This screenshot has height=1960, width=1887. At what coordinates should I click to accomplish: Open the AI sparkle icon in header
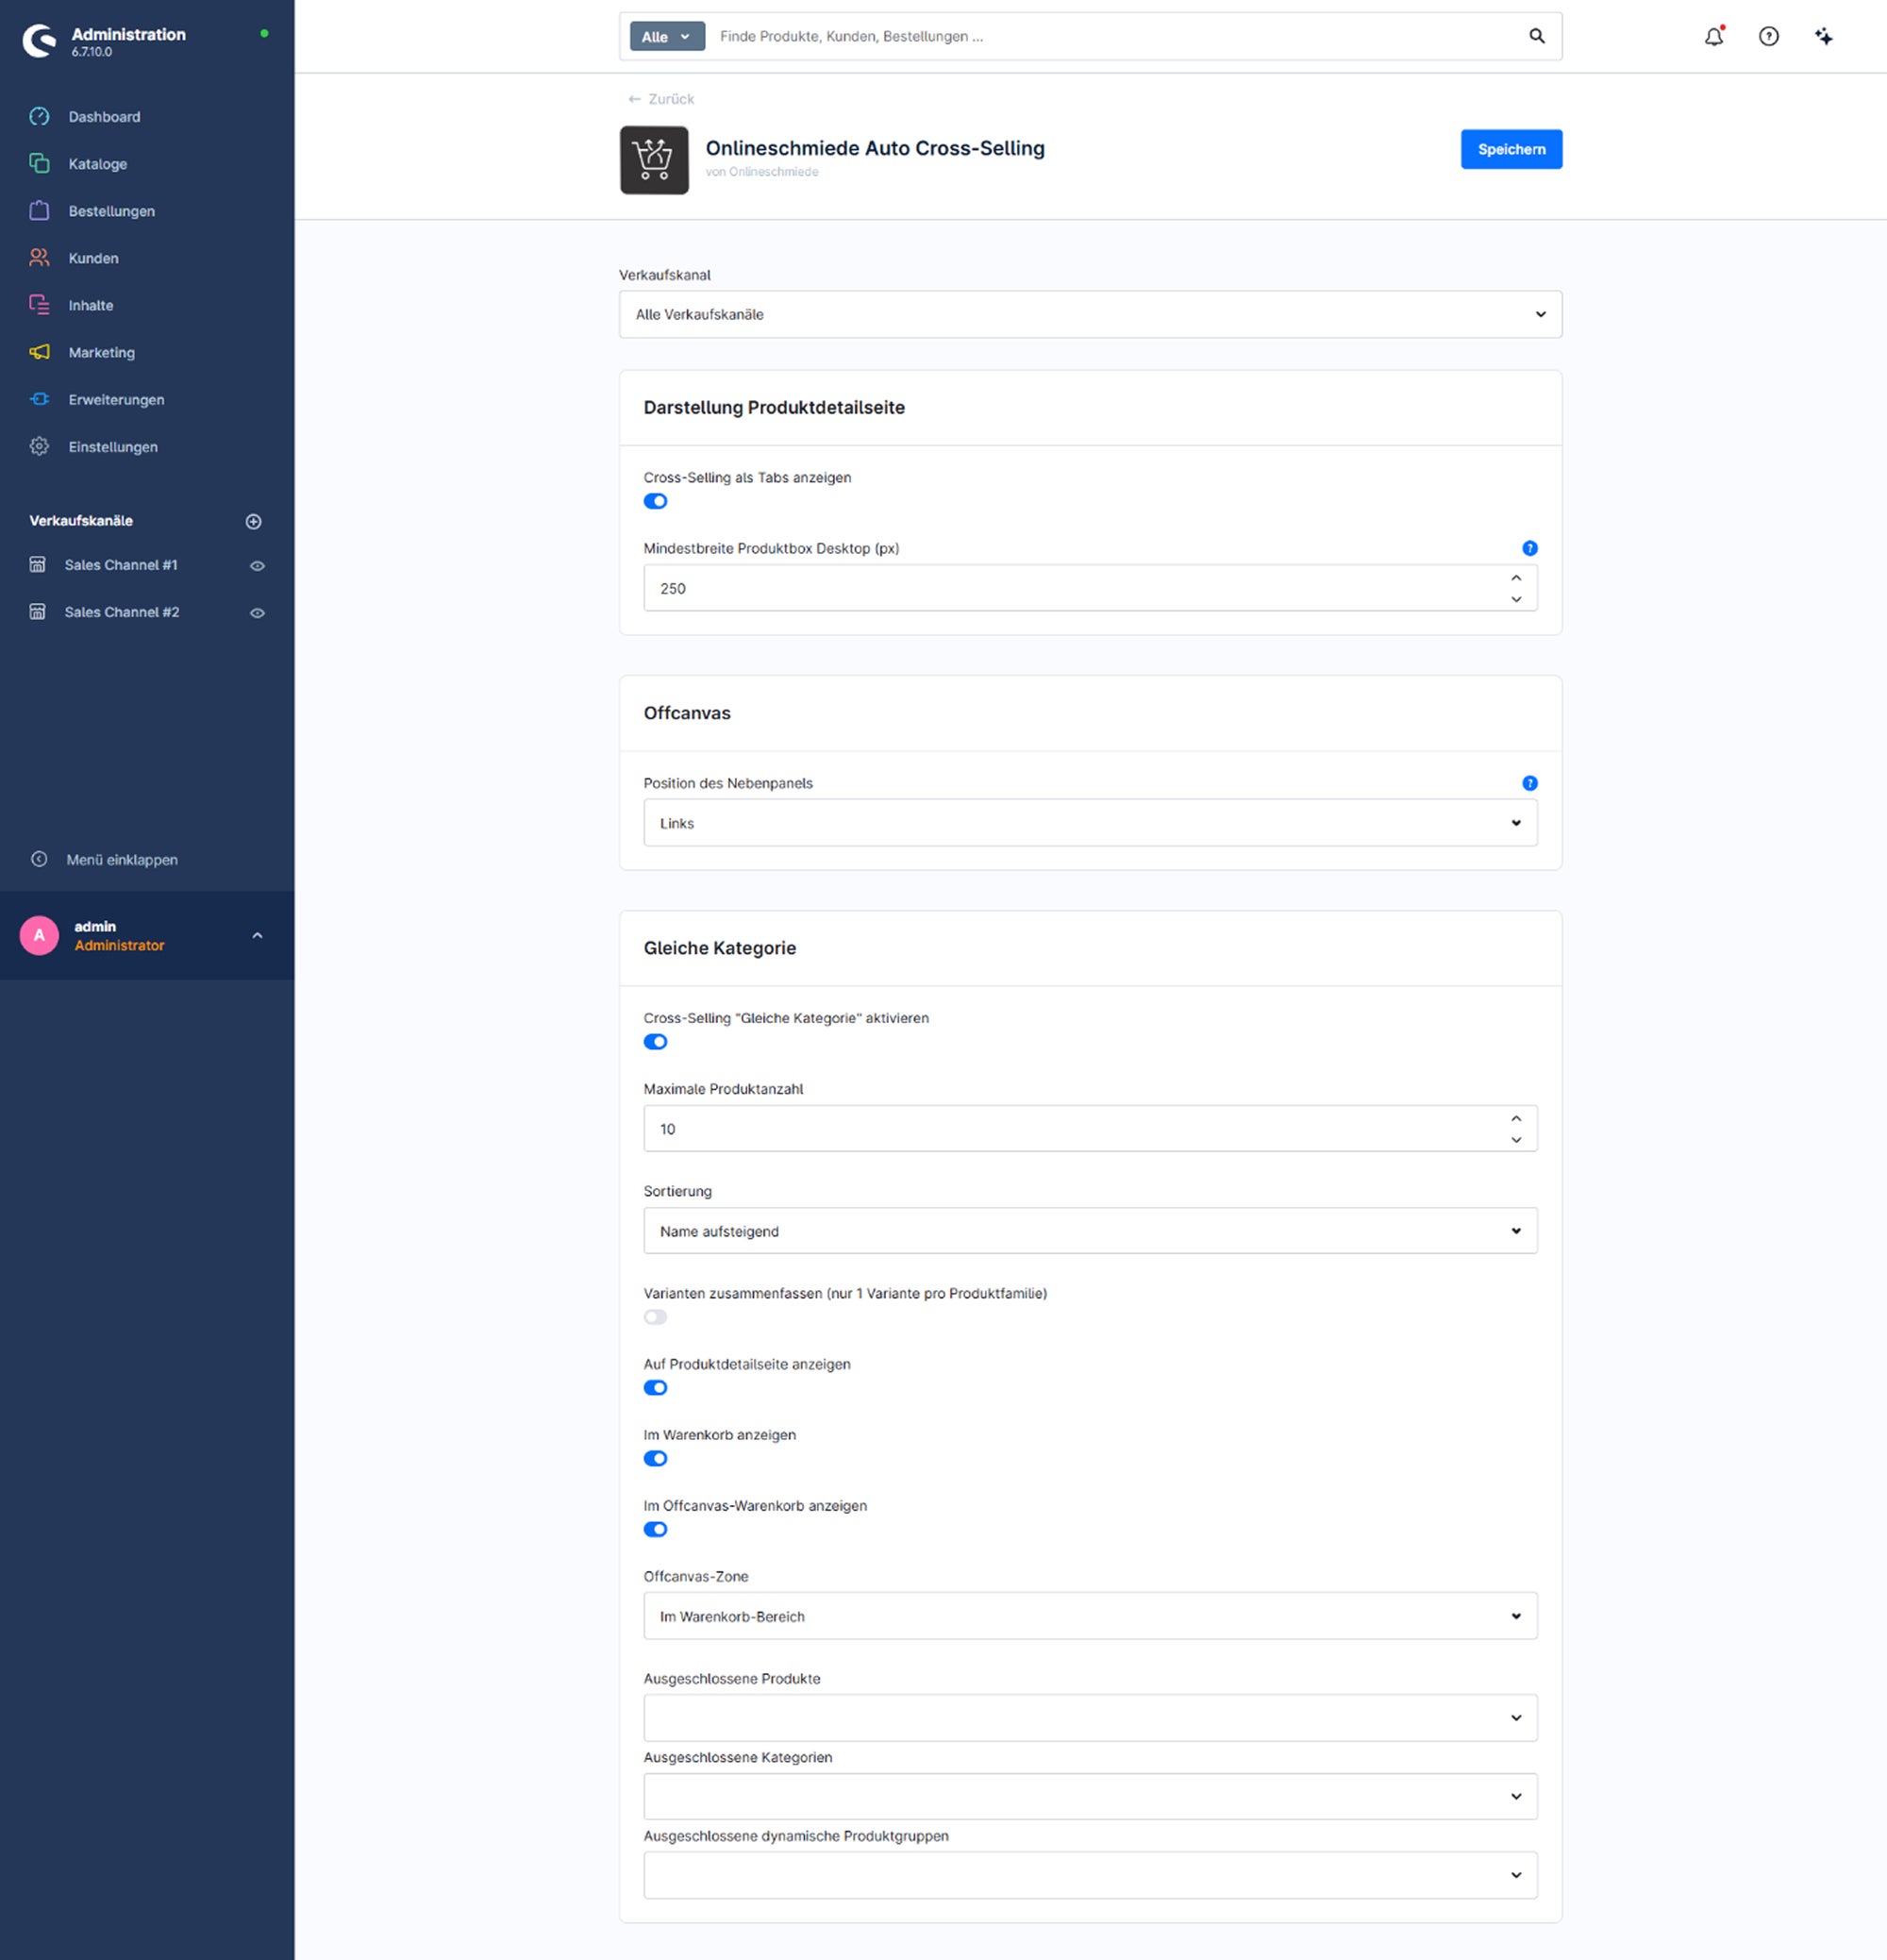1823,36
